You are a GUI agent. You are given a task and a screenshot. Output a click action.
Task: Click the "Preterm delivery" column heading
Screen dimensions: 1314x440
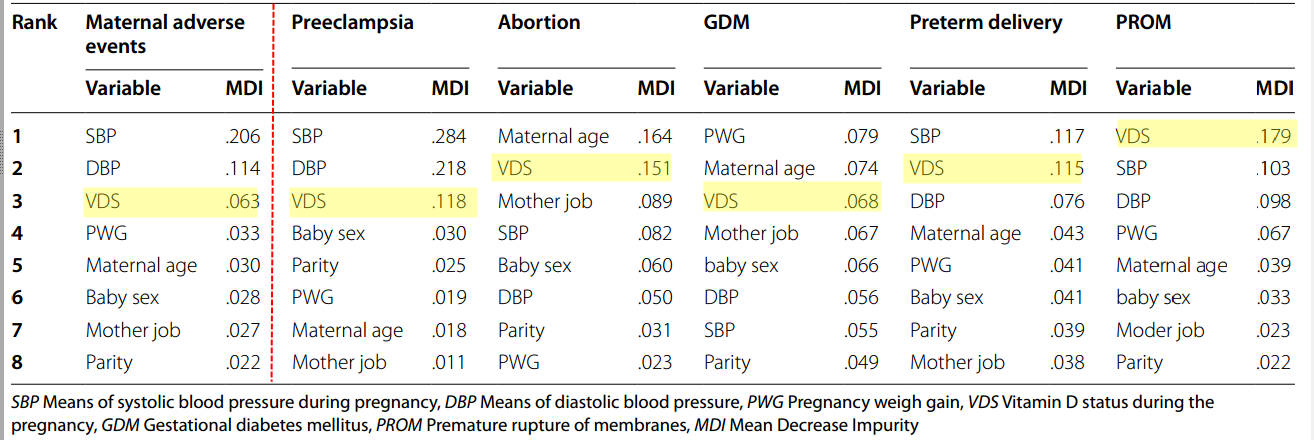pyautogui.click(x=984, y=23)
